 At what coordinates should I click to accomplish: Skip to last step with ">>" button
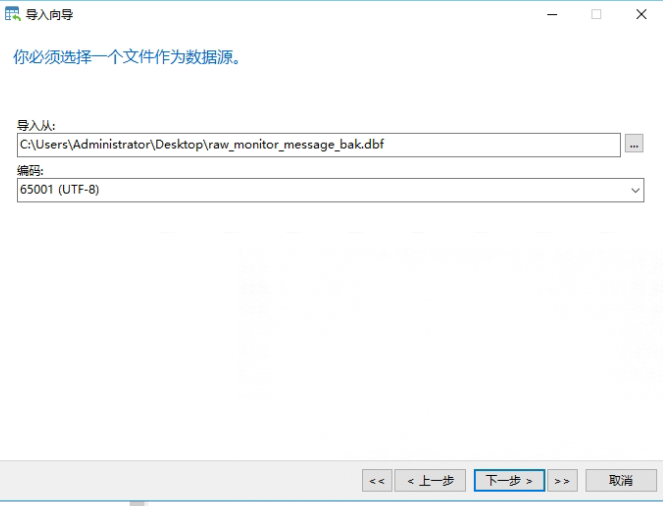pos(562,481)
